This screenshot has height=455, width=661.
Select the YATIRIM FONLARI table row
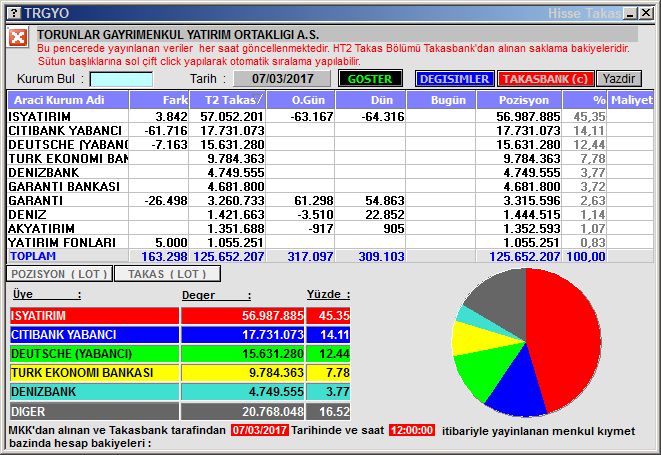(330, 242)
